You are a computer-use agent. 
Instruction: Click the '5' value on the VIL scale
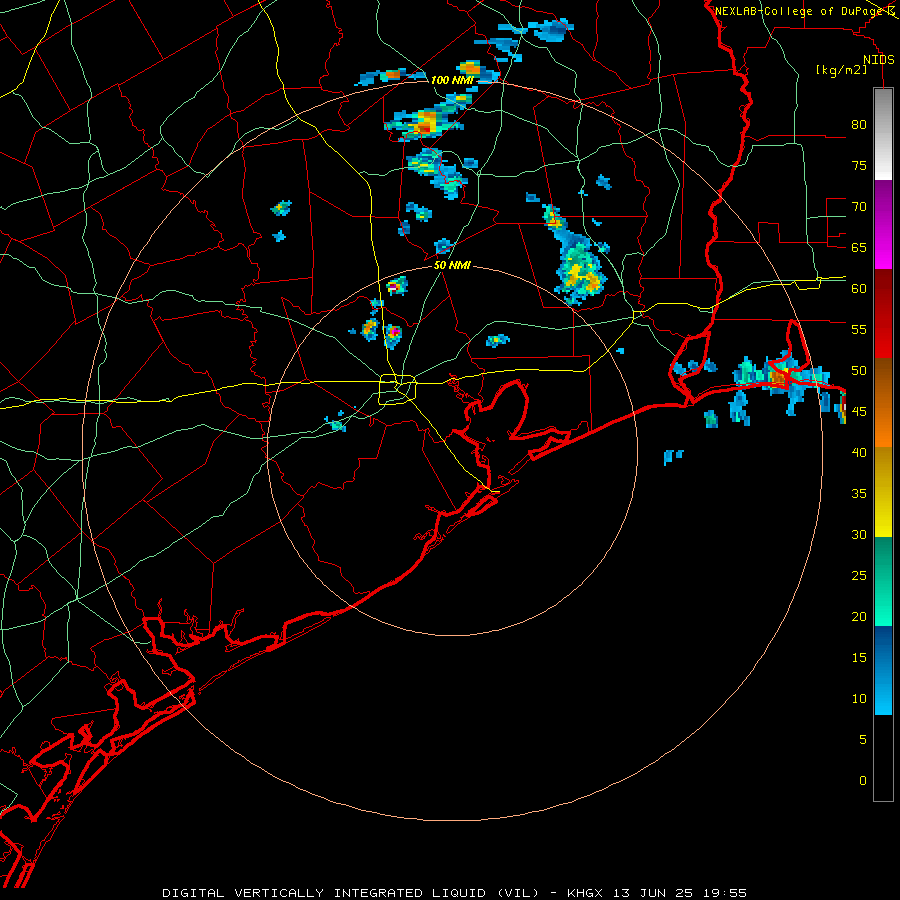point(863,739)
